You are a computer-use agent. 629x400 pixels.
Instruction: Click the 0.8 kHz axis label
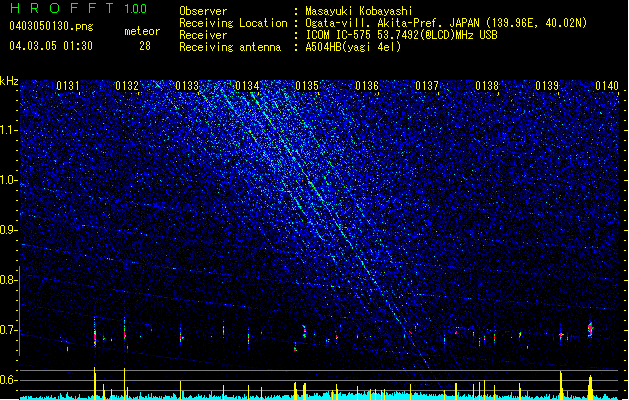pos(9,280)
